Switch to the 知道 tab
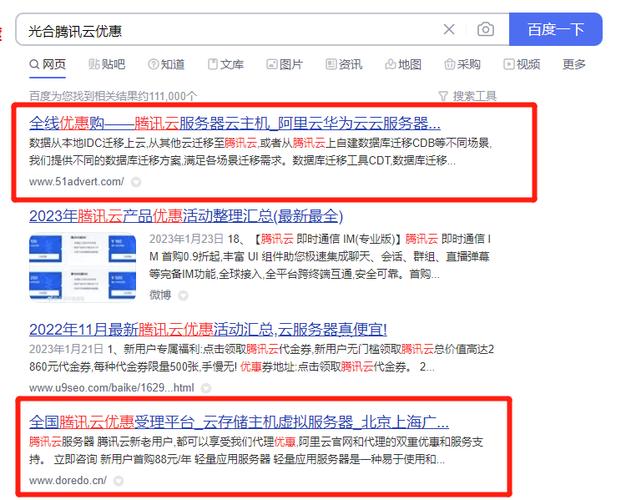Image resolution: width=621 pixels, height=500 pixels. (x=166, y=64)
